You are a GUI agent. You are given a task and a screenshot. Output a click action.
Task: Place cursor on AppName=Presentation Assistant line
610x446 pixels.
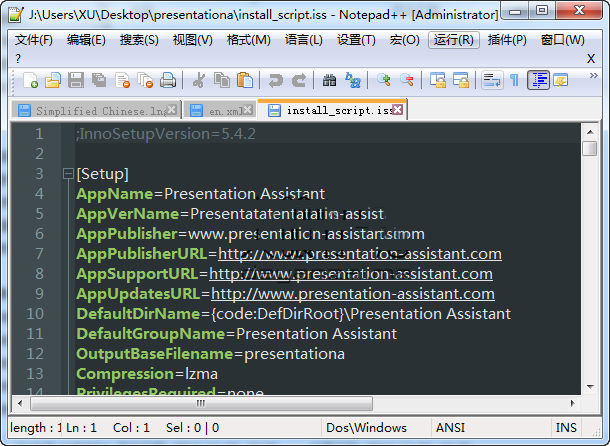coord(201,194)
